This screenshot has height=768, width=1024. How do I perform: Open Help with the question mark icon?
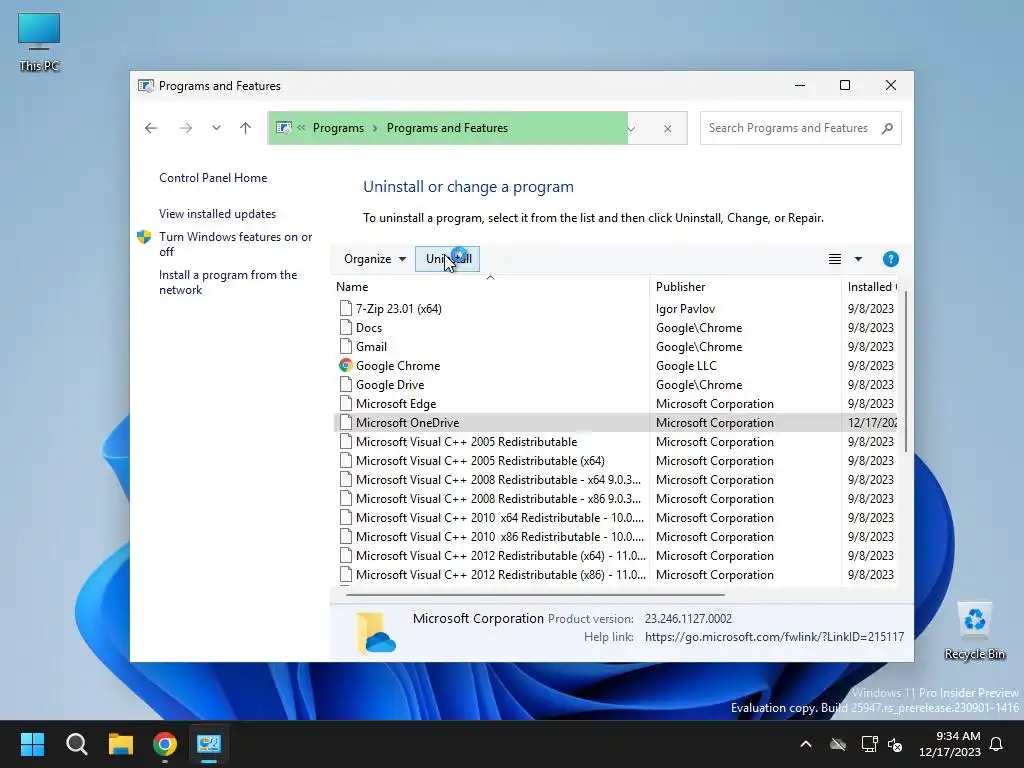pyautogui.click(x=890, y=259)
